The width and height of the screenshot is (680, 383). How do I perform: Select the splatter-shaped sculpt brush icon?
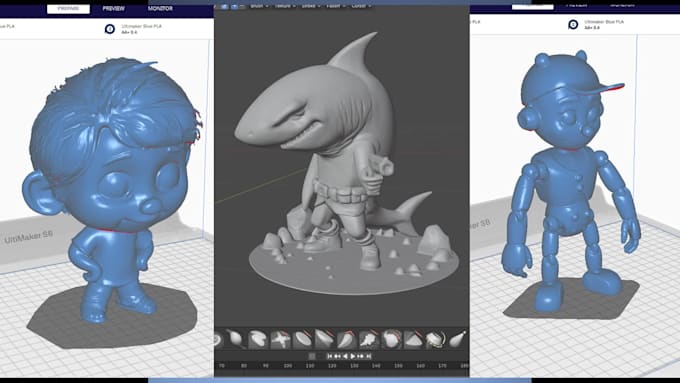369,339
